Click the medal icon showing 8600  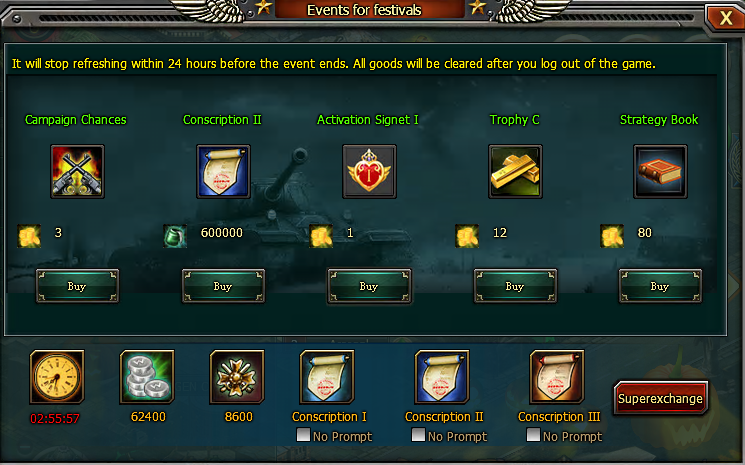point(237,377)
